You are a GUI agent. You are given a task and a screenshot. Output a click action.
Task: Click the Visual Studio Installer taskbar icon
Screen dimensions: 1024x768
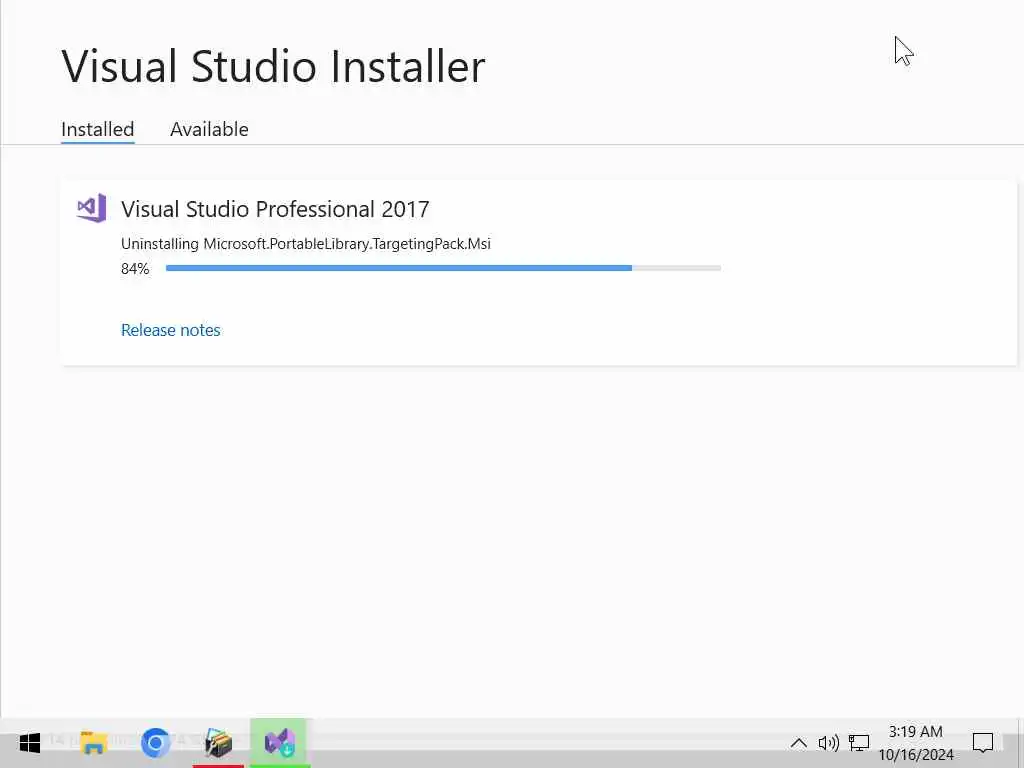tap(280, 743)
